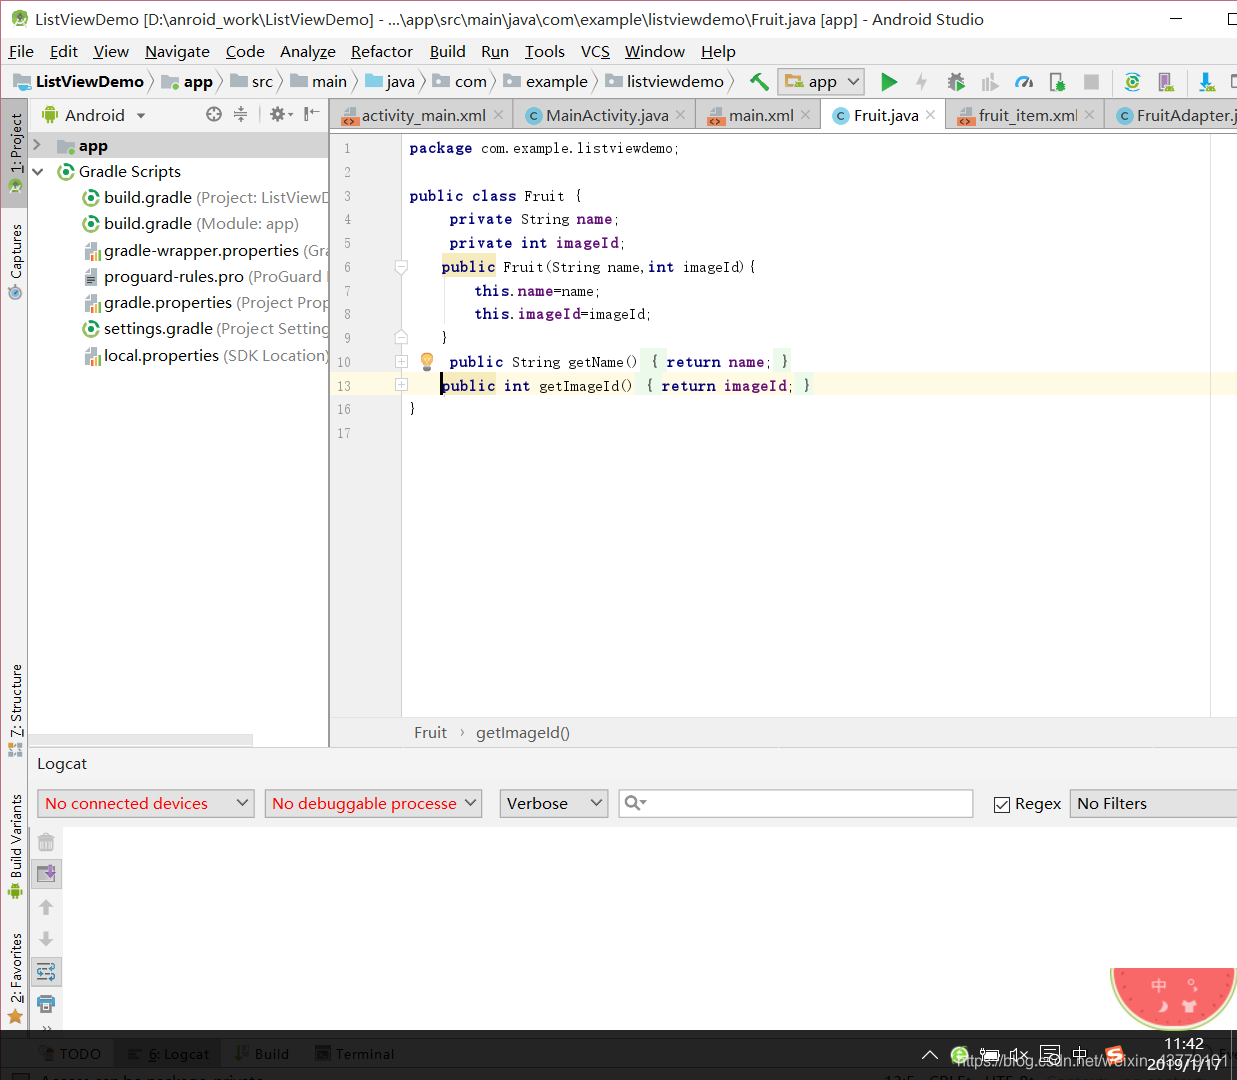Click the Project panel horizontal scrollbar
1237x1080 pixels.
(141, 740)
